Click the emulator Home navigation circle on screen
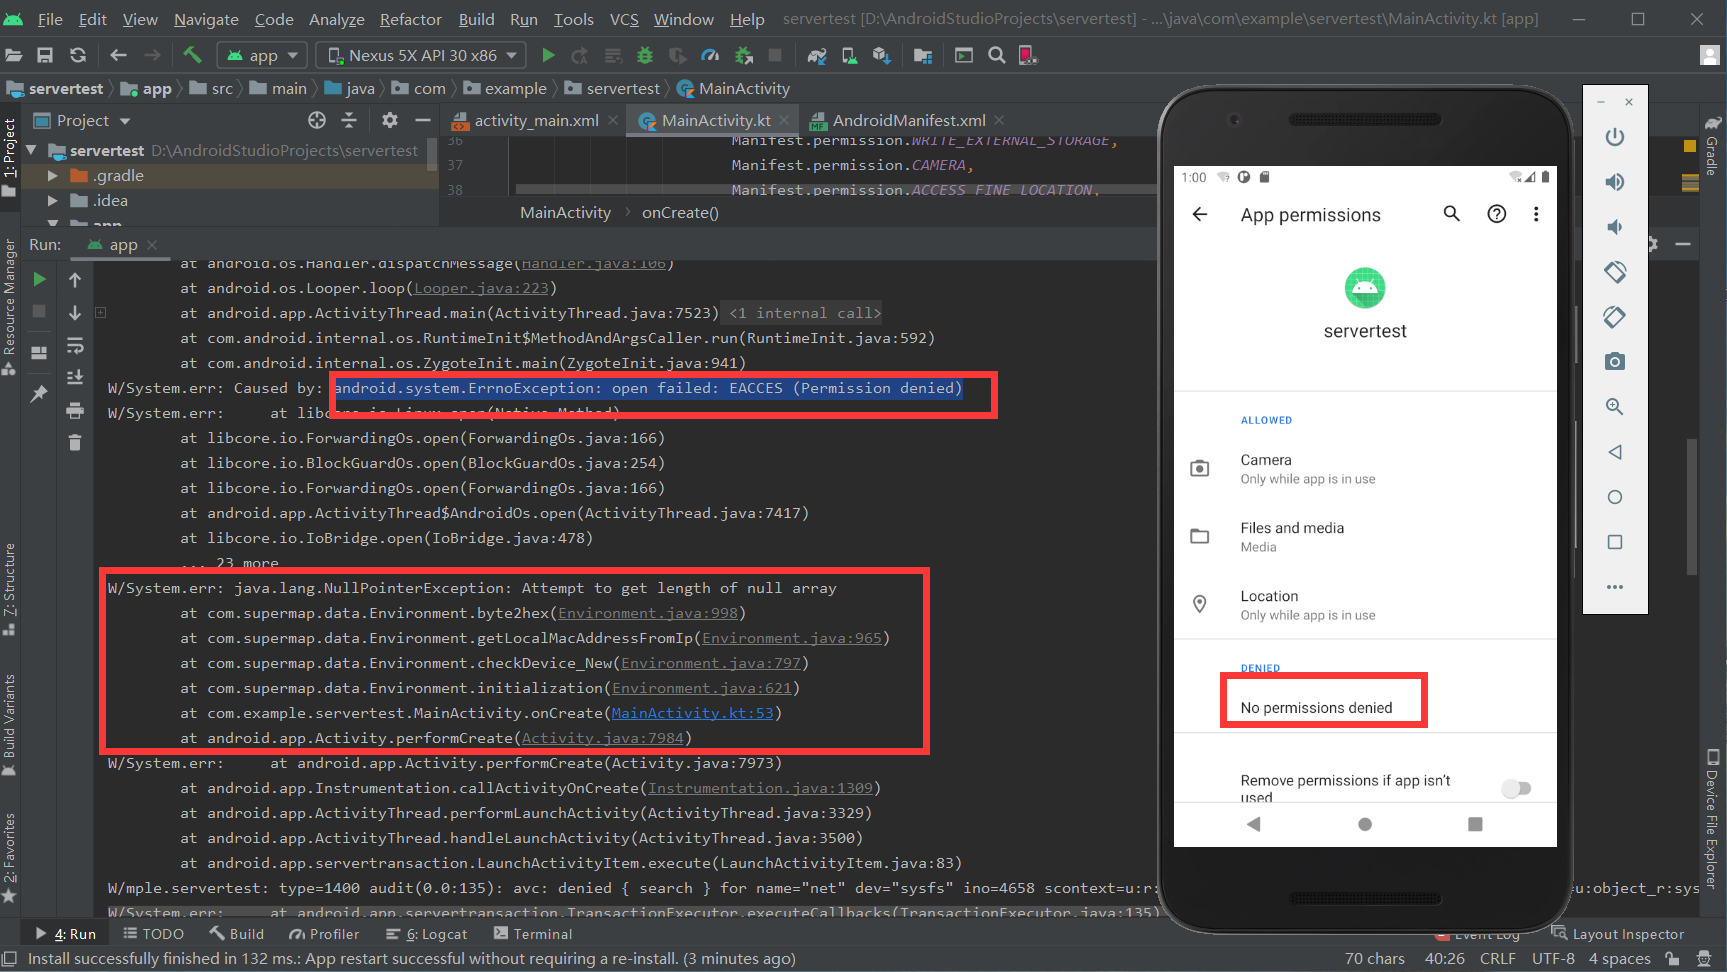 pyautogui.click(x=1365, y=824)
